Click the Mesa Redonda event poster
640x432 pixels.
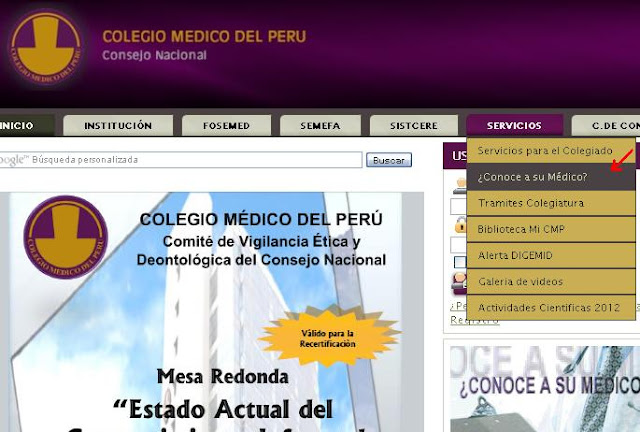click(211, 312)
